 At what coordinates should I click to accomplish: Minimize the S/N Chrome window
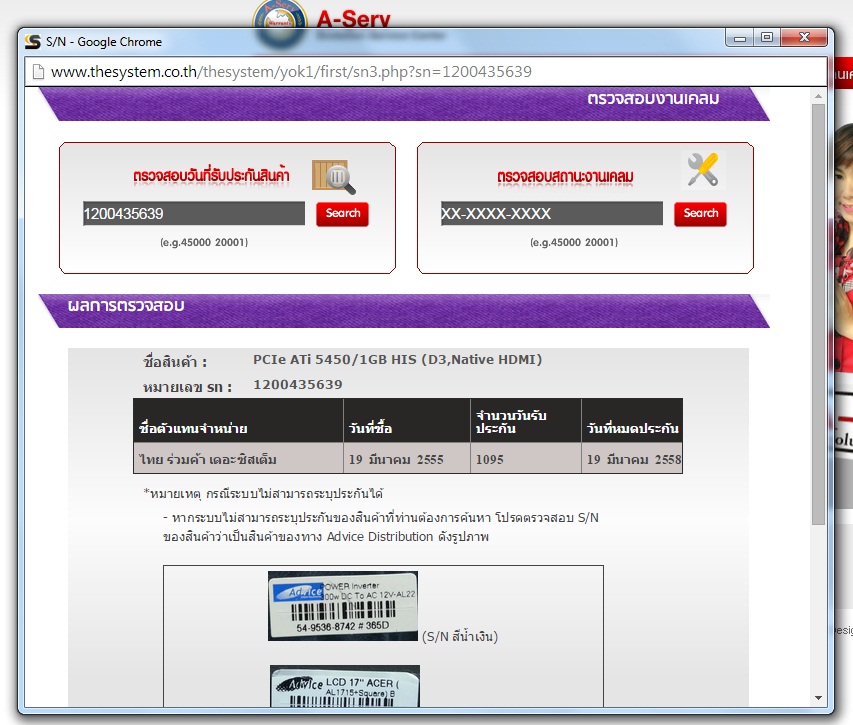coord(739,38)
